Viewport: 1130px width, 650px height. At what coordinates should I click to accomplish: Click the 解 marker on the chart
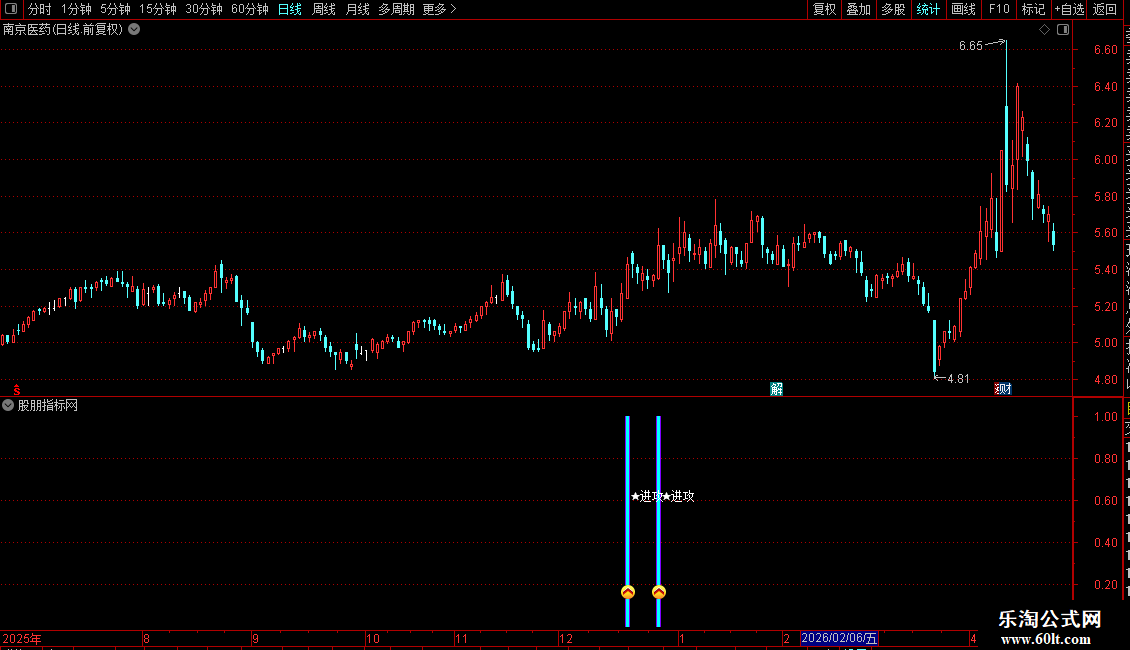click(776, 389)
